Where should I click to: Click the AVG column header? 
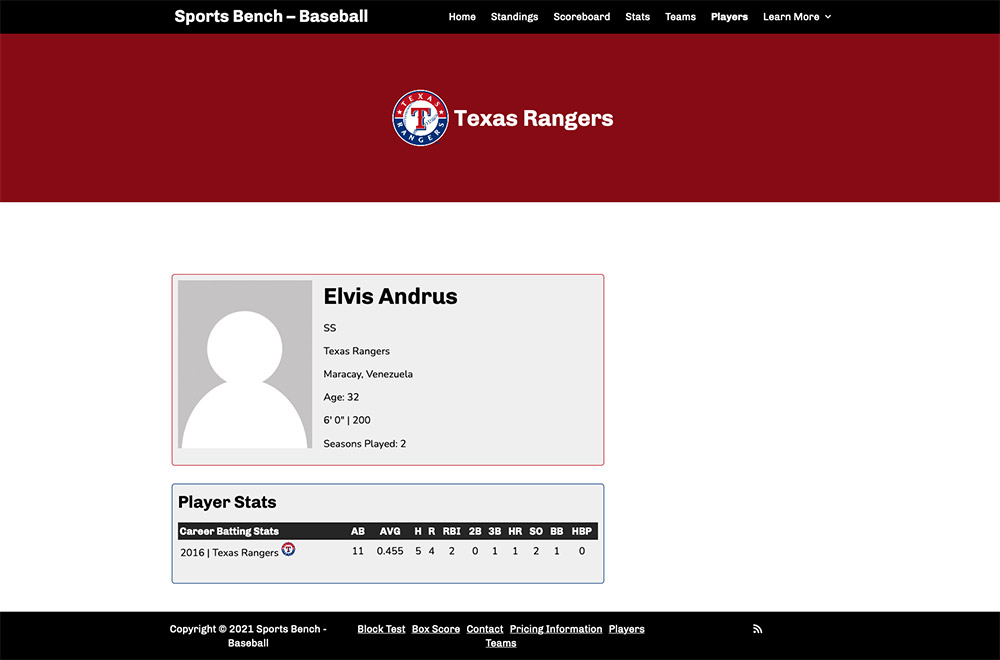390,531
